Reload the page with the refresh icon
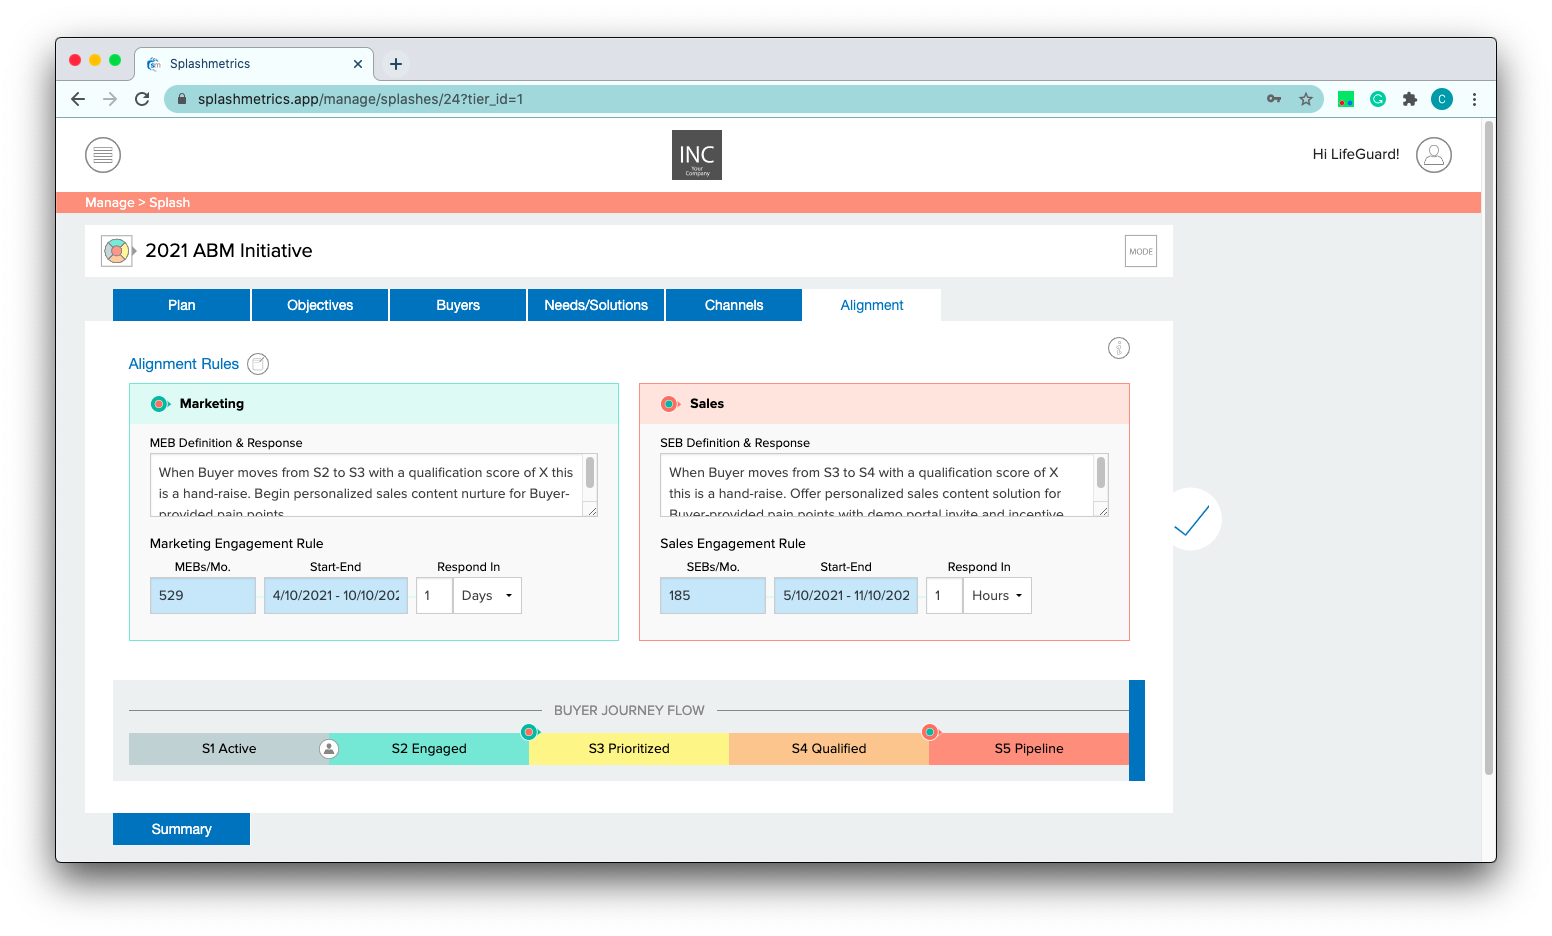The image size is (1552, 936). (142, 99)
